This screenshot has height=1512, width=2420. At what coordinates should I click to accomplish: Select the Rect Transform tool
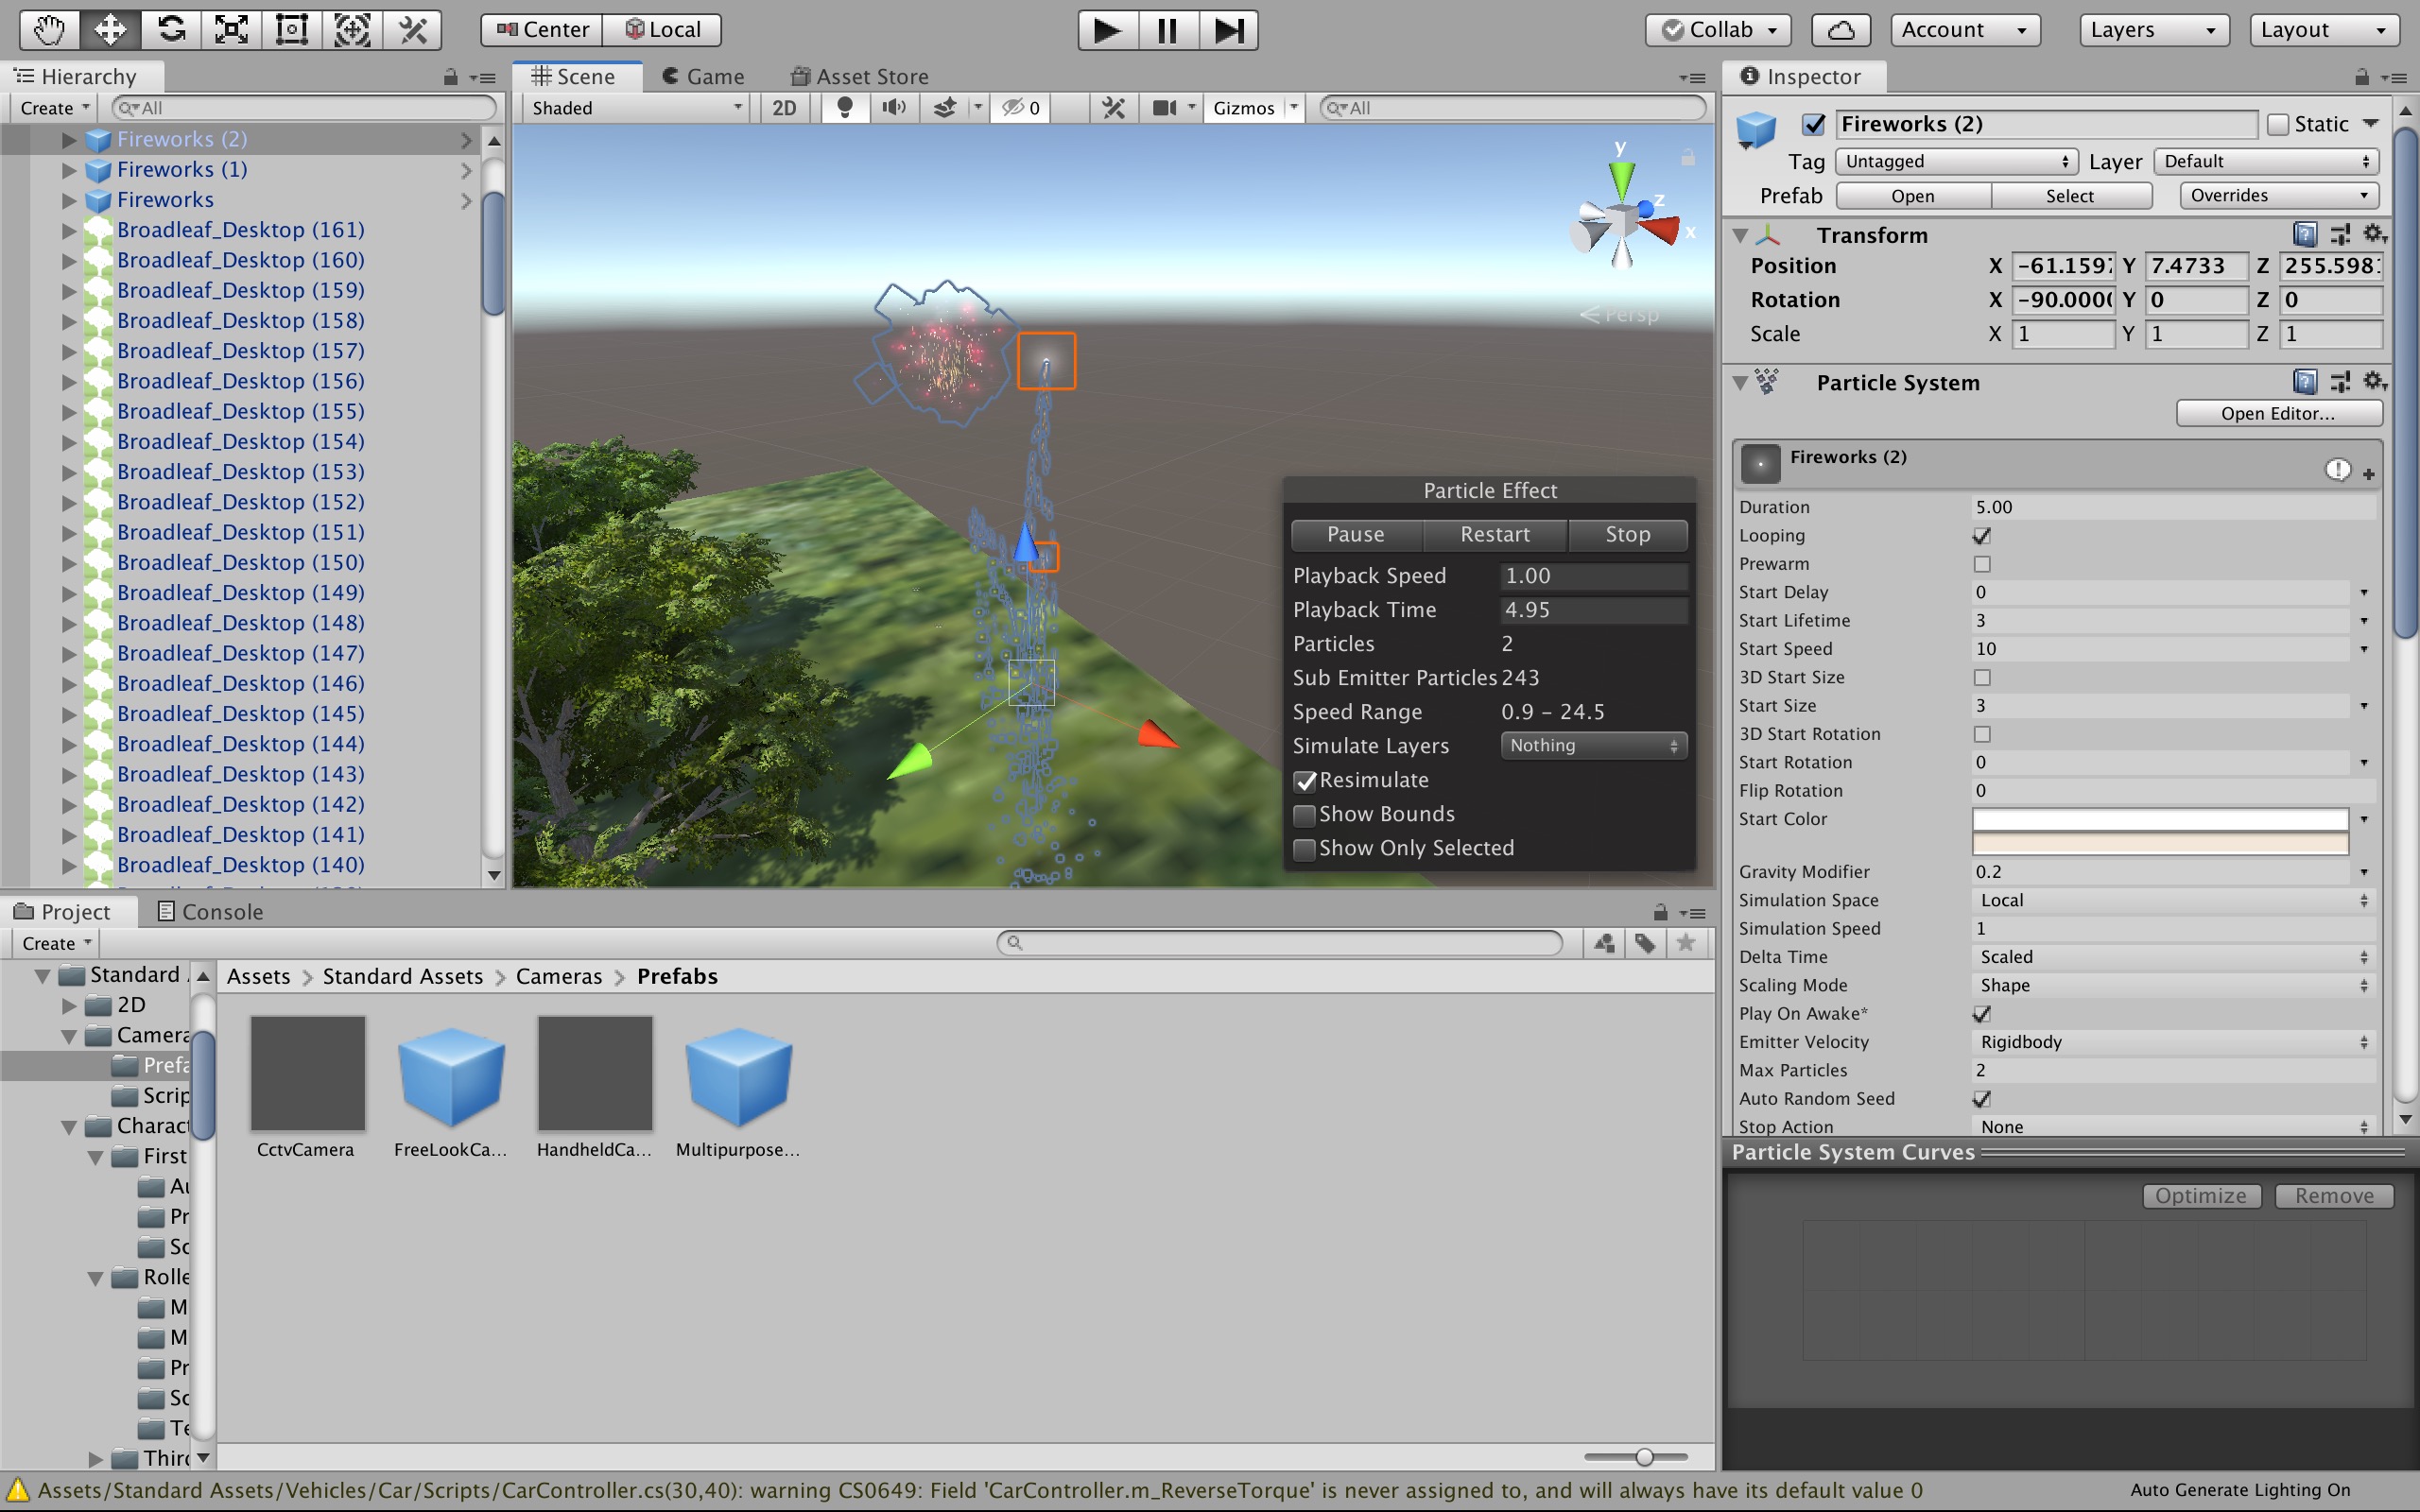click(291, 29)
